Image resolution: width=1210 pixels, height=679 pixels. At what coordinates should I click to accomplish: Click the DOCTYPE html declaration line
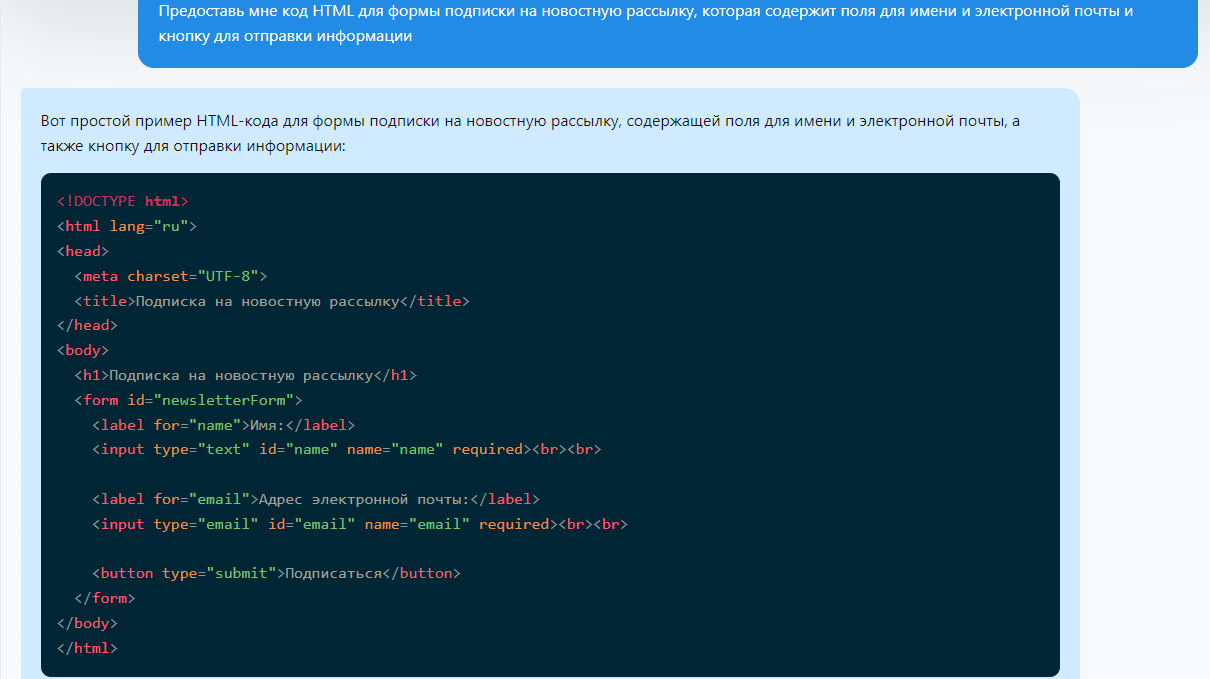click(123, 201)
